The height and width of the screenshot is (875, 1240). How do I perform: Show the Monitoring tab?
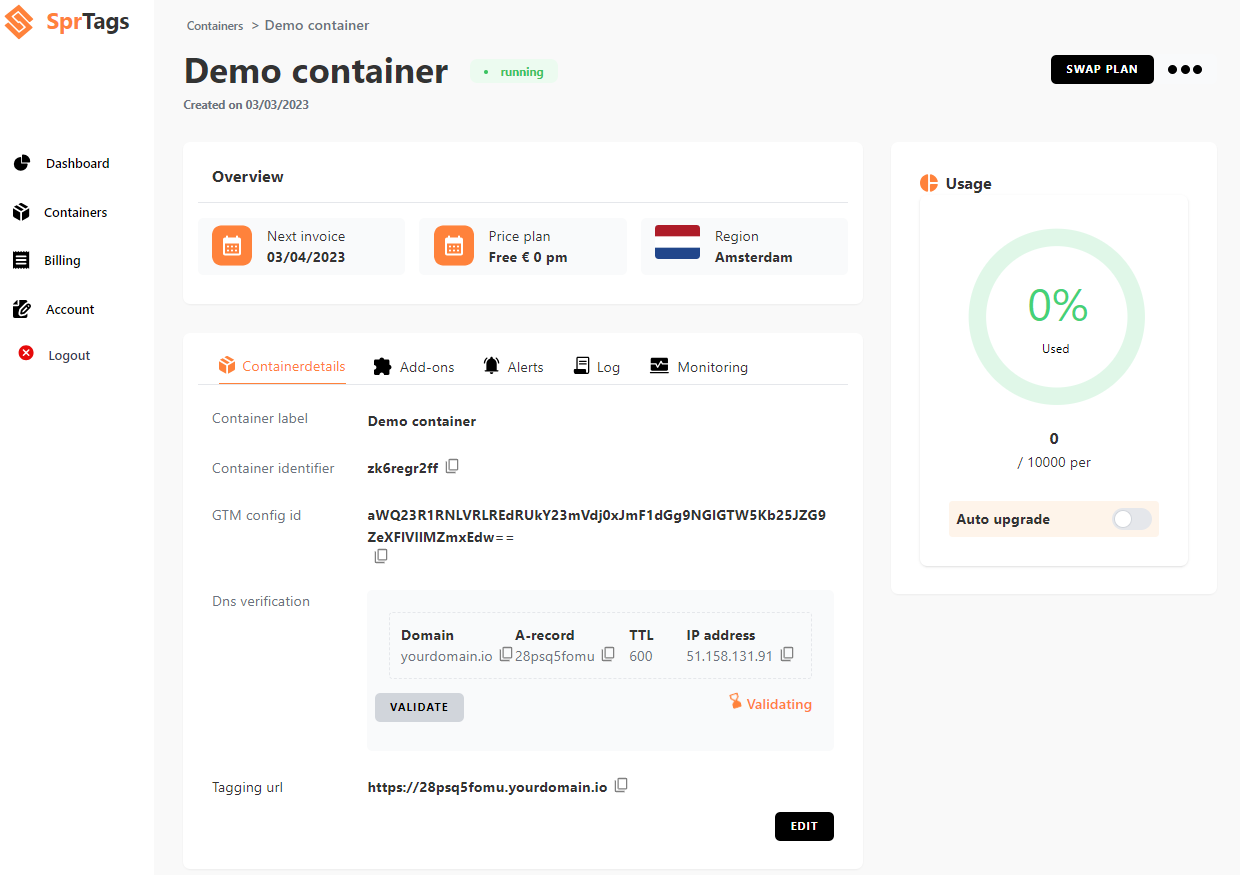click(x=699, y=367)
